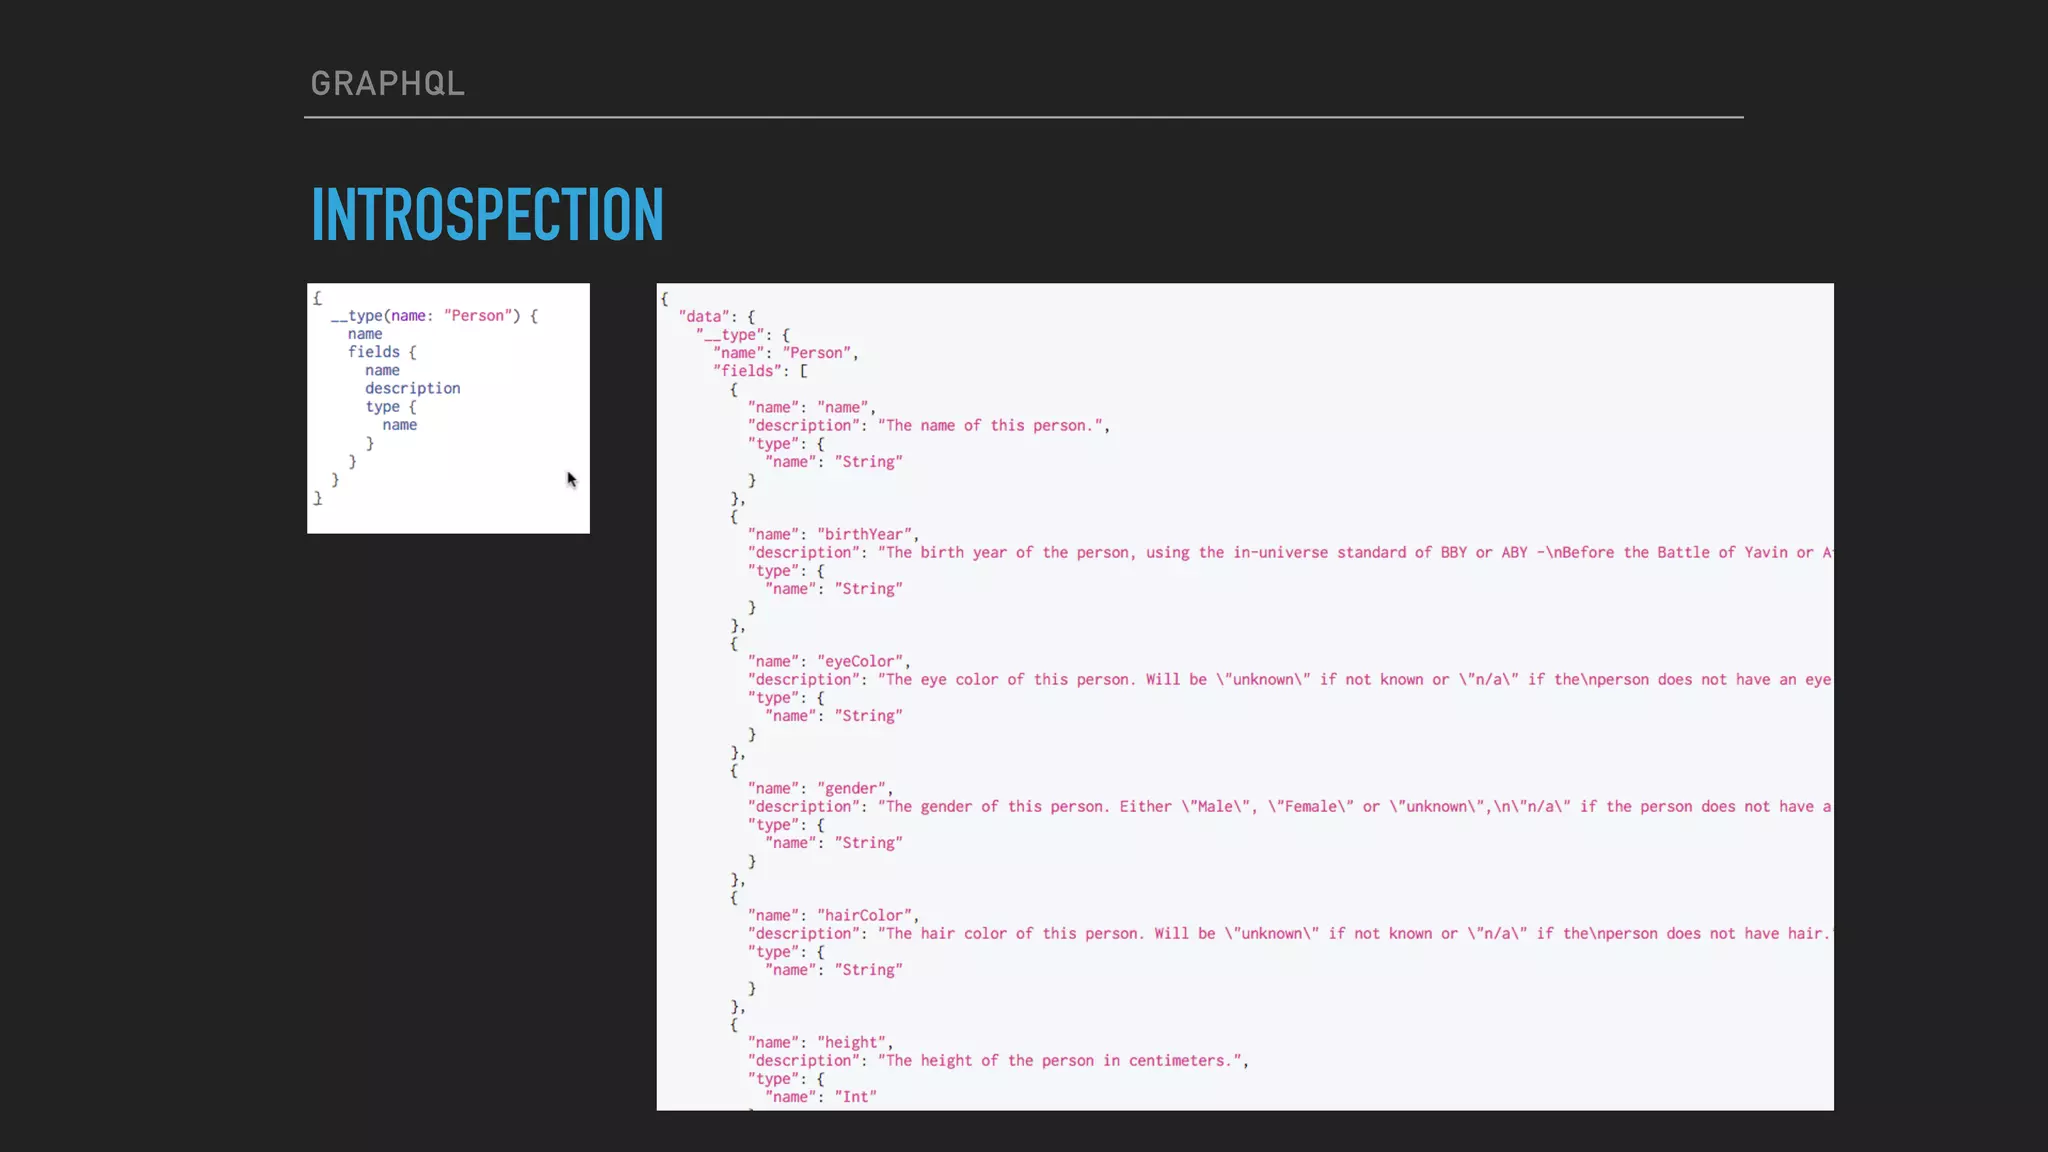Click the birth year description text line
2048x1152 pixels.
pos(1290,553)
